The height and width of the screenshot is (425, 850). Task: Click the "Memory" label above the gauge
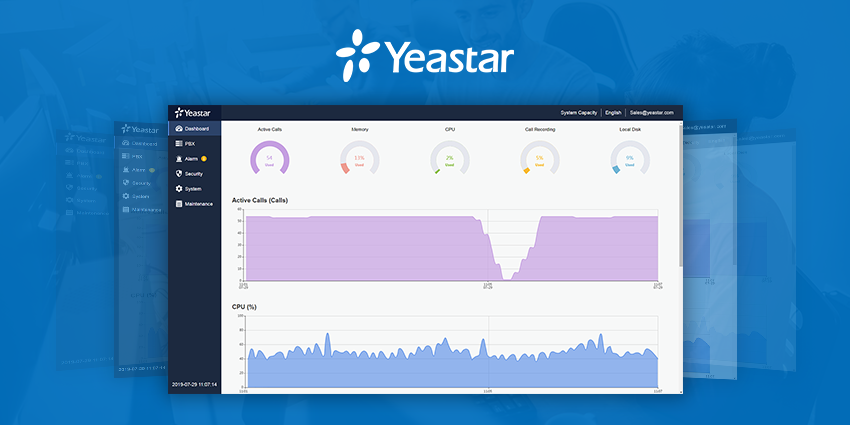[359, 130]
